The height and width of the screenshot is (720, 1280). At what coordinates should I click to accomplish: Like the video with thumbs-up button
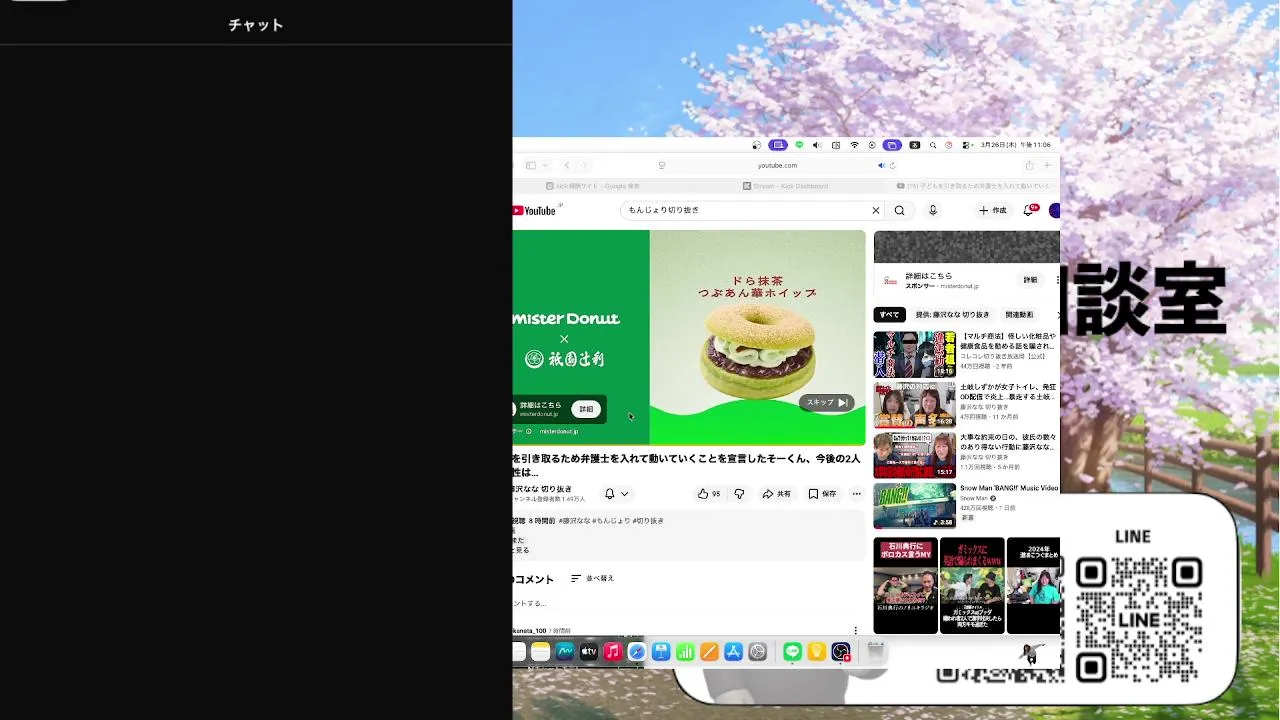[709, 494]
